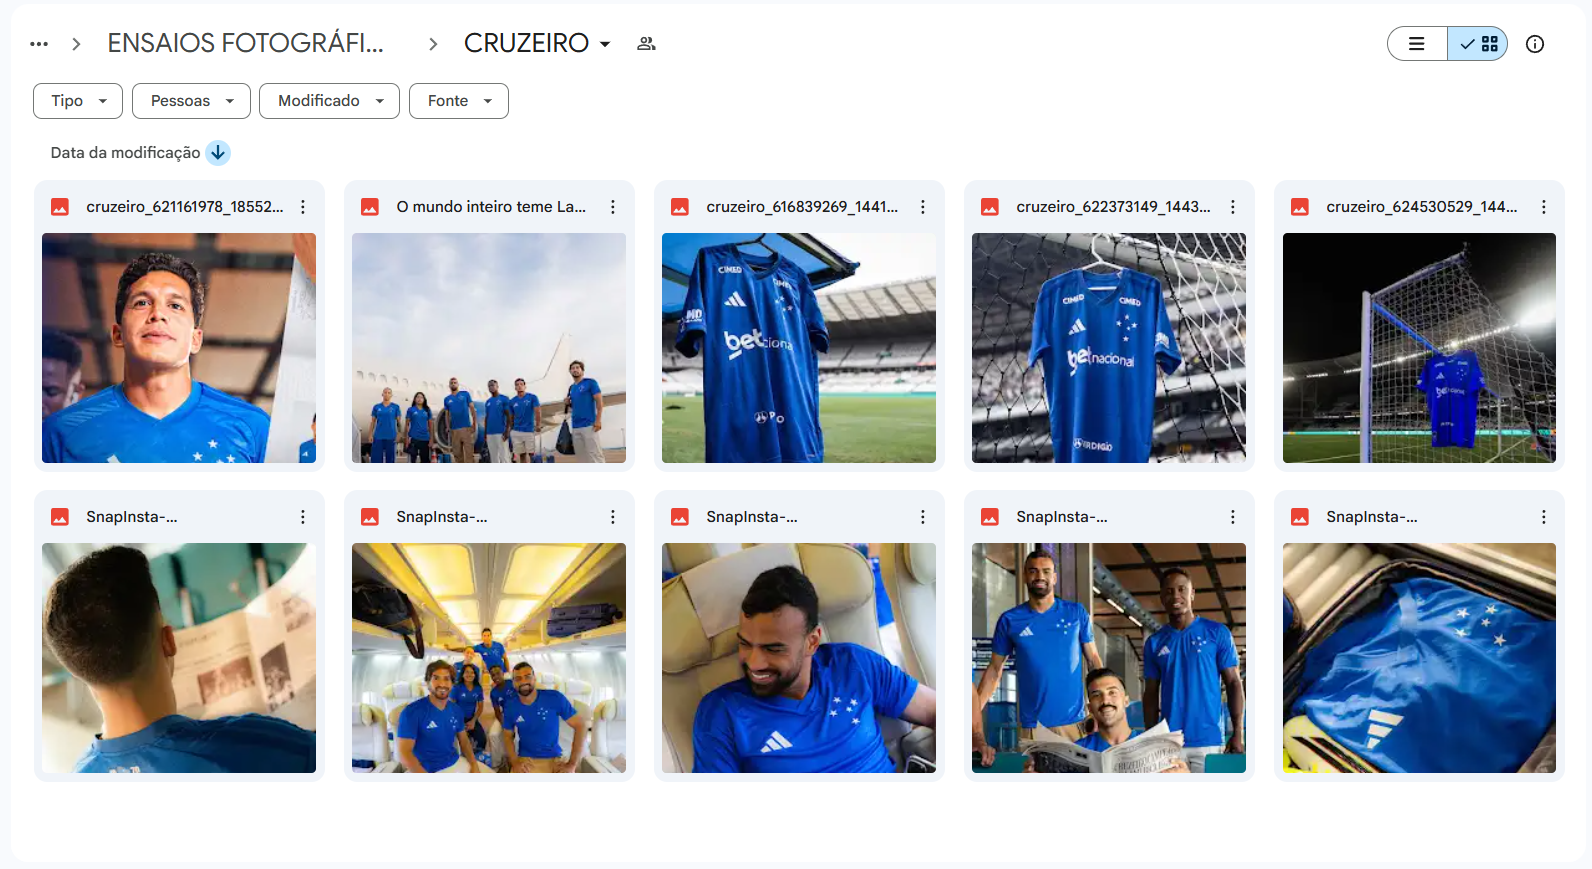The width and height of the screenshot is (1592, 869).
Task: Select thumbnail of jersey on goal net daytime
Action: (x=1109, y=348)
